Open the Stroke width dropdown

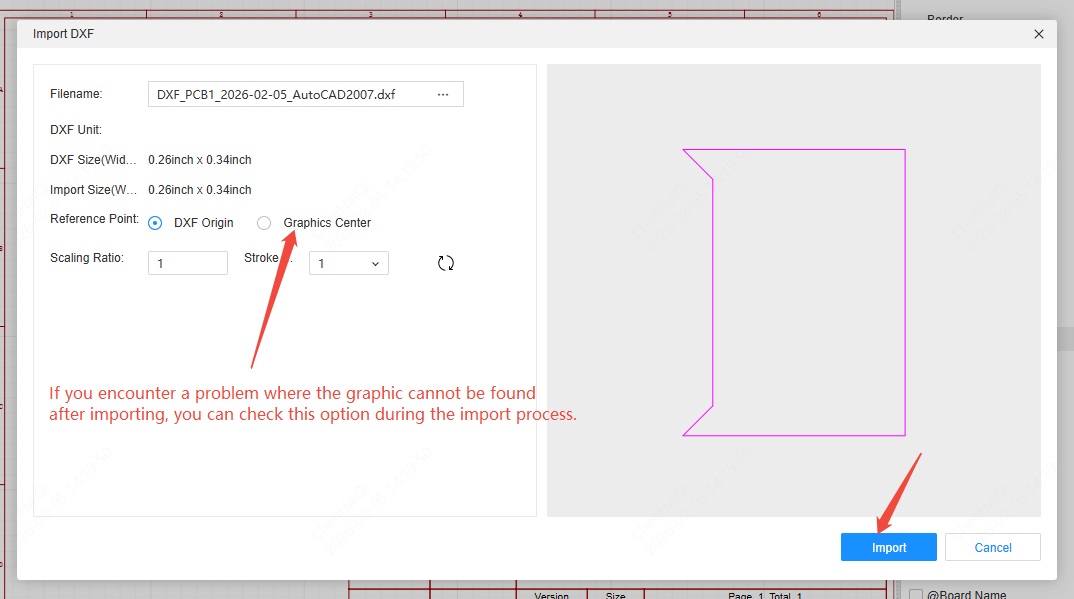[348, 263]
